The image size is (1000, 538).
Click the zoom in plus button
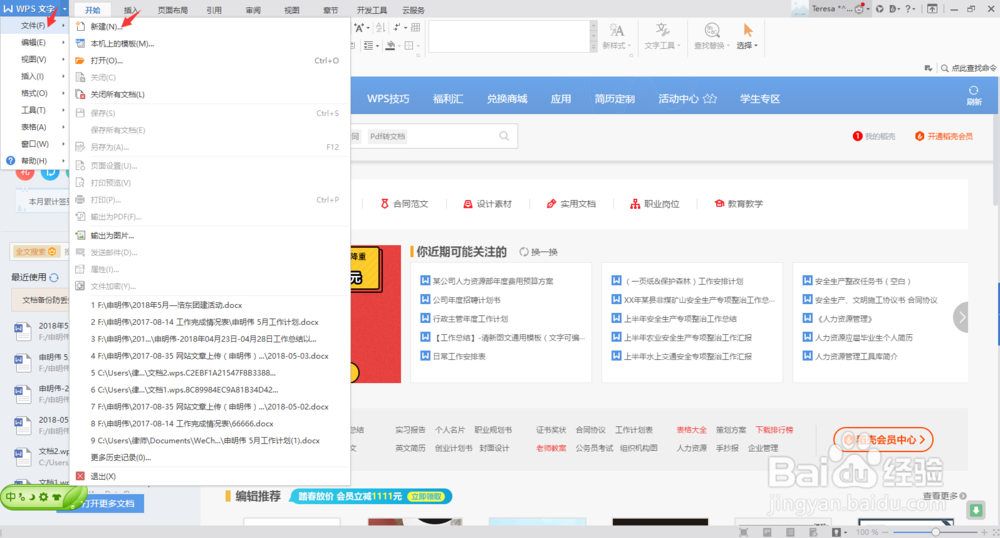click(x=984, y=532)
